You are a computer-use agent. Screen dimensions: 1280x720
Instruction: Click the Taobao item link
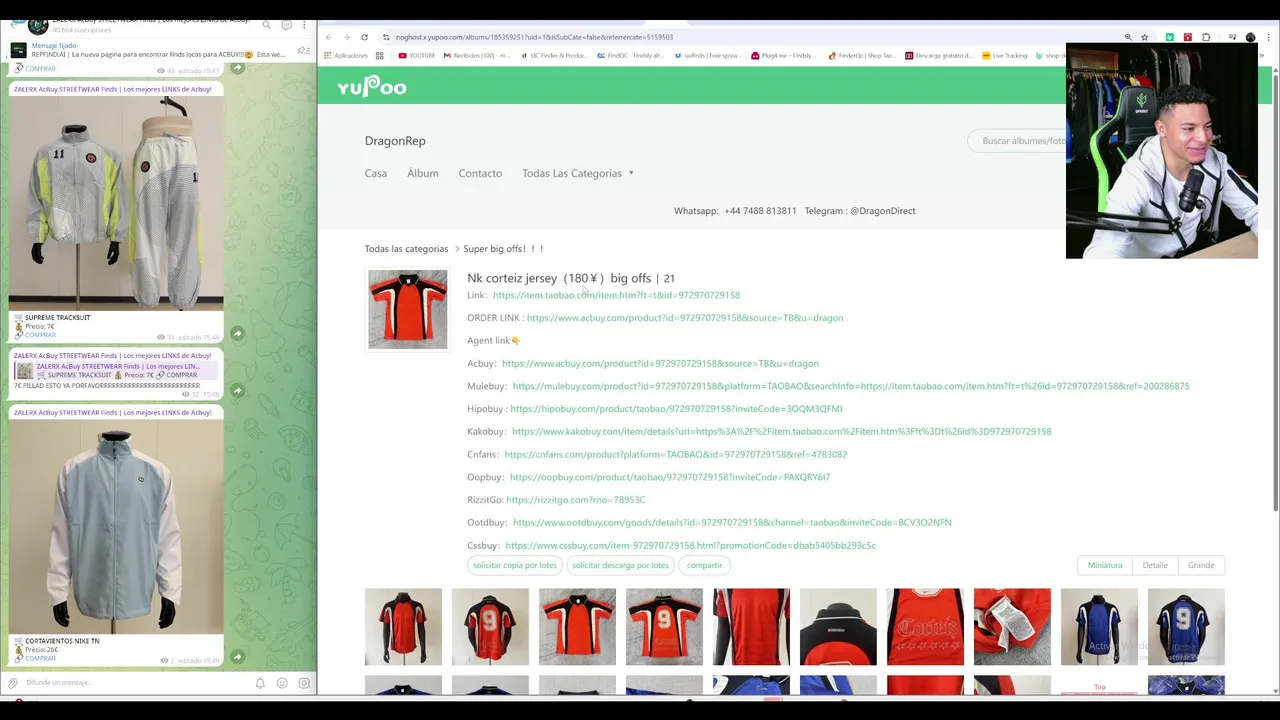616,295
